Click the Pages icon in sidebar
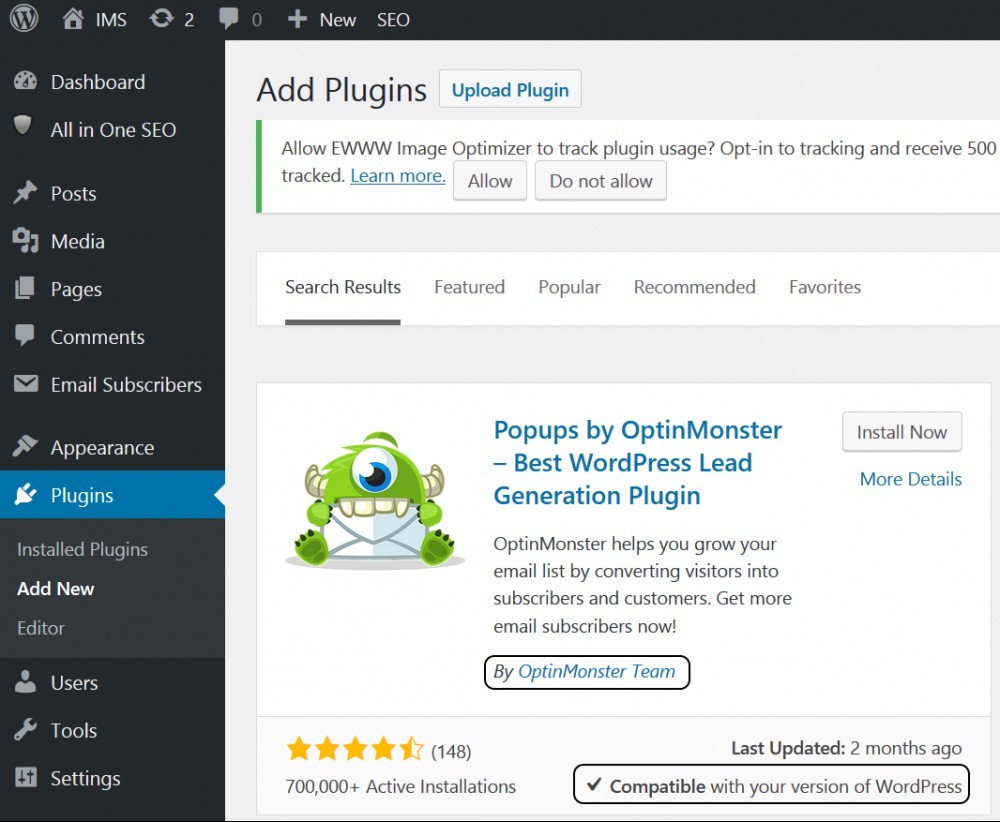The width and height of the screenshot is (1000, 822). 25,288
